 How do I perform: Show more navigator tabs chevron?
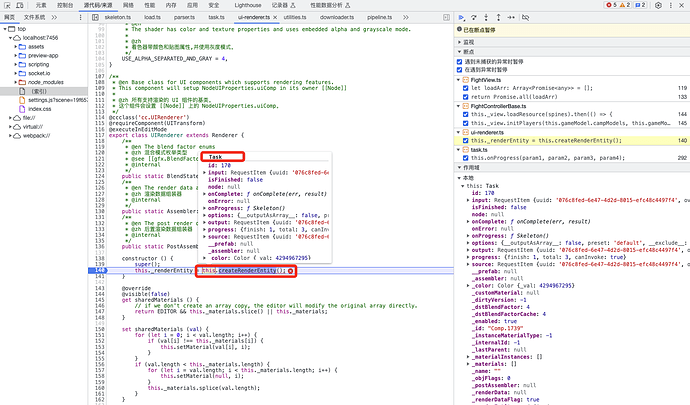pyautogui.click(x=54, y=17)
